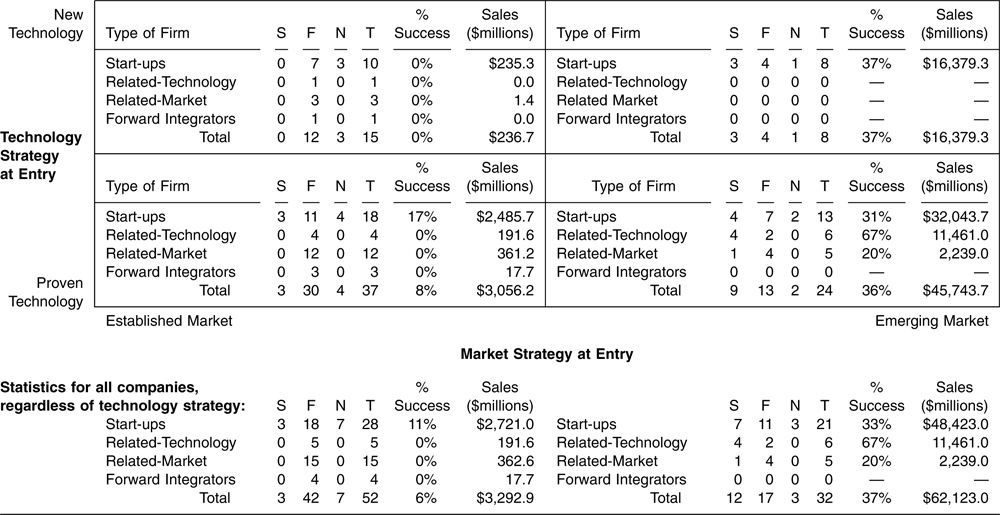
Task: Click the $3,292.9 total sales figure
Action: tap(503, 498)
